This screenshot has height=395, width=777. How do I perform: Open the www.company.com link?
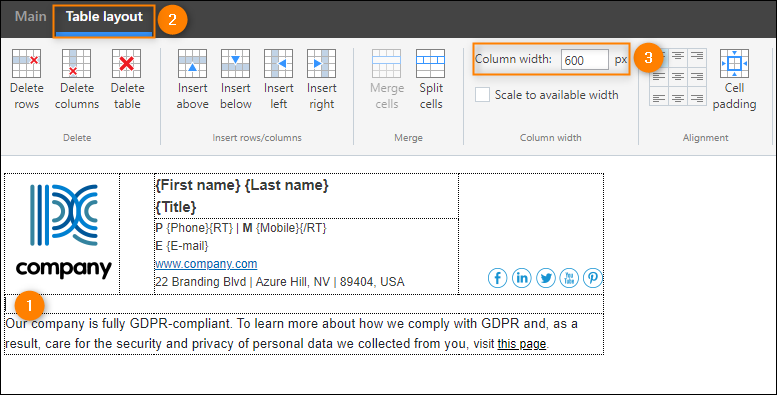206,264
